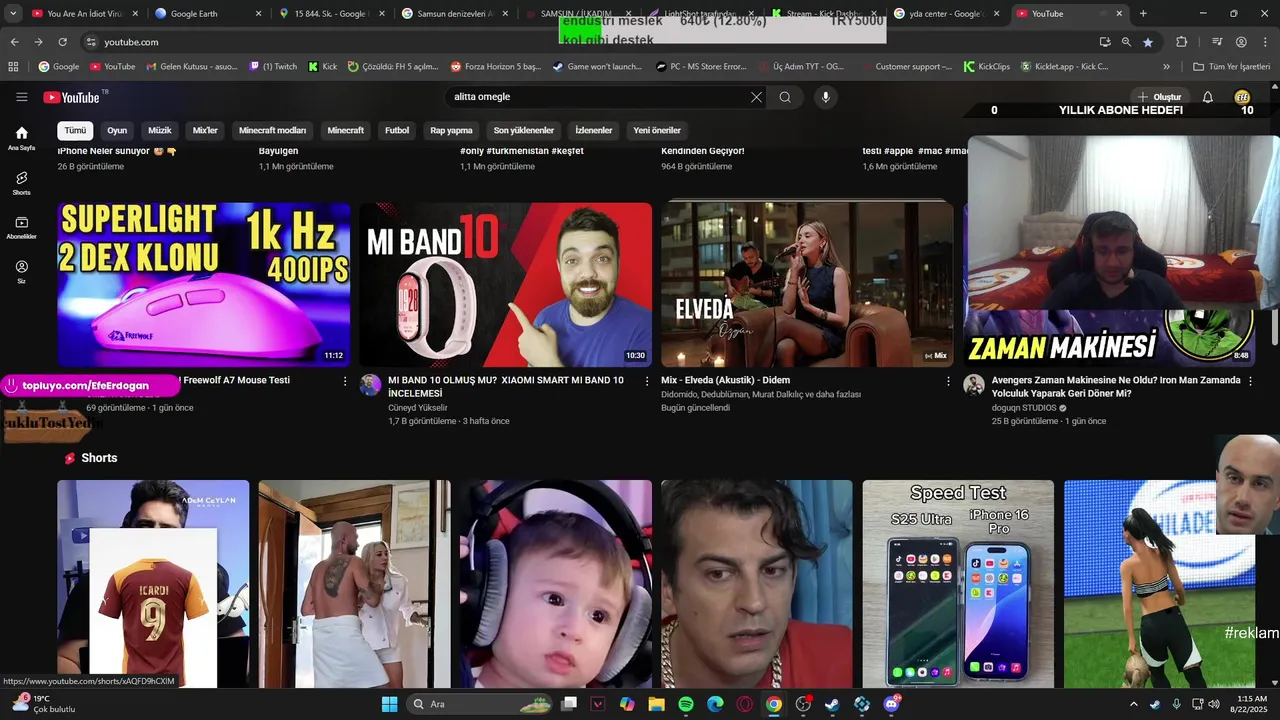The width and height of the screenshot is (1280, 720).
Task: Select the Rap yapma chip
Action: 451,131
